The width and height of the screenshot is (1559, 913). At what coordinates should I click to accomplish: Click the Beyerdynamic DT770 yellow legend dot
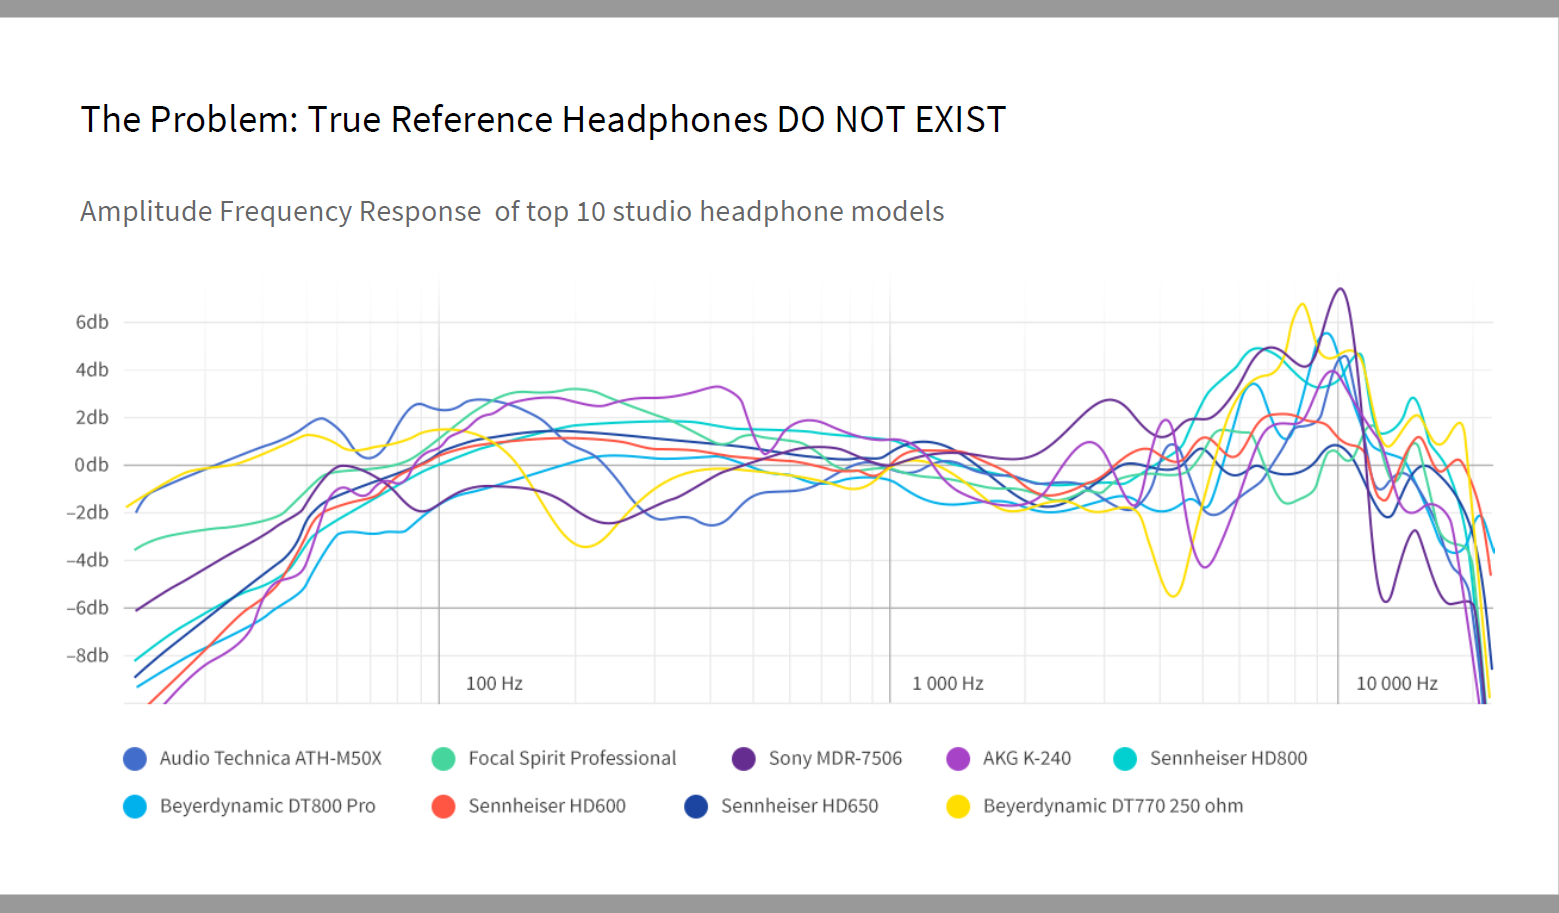(x=958, y=807)
